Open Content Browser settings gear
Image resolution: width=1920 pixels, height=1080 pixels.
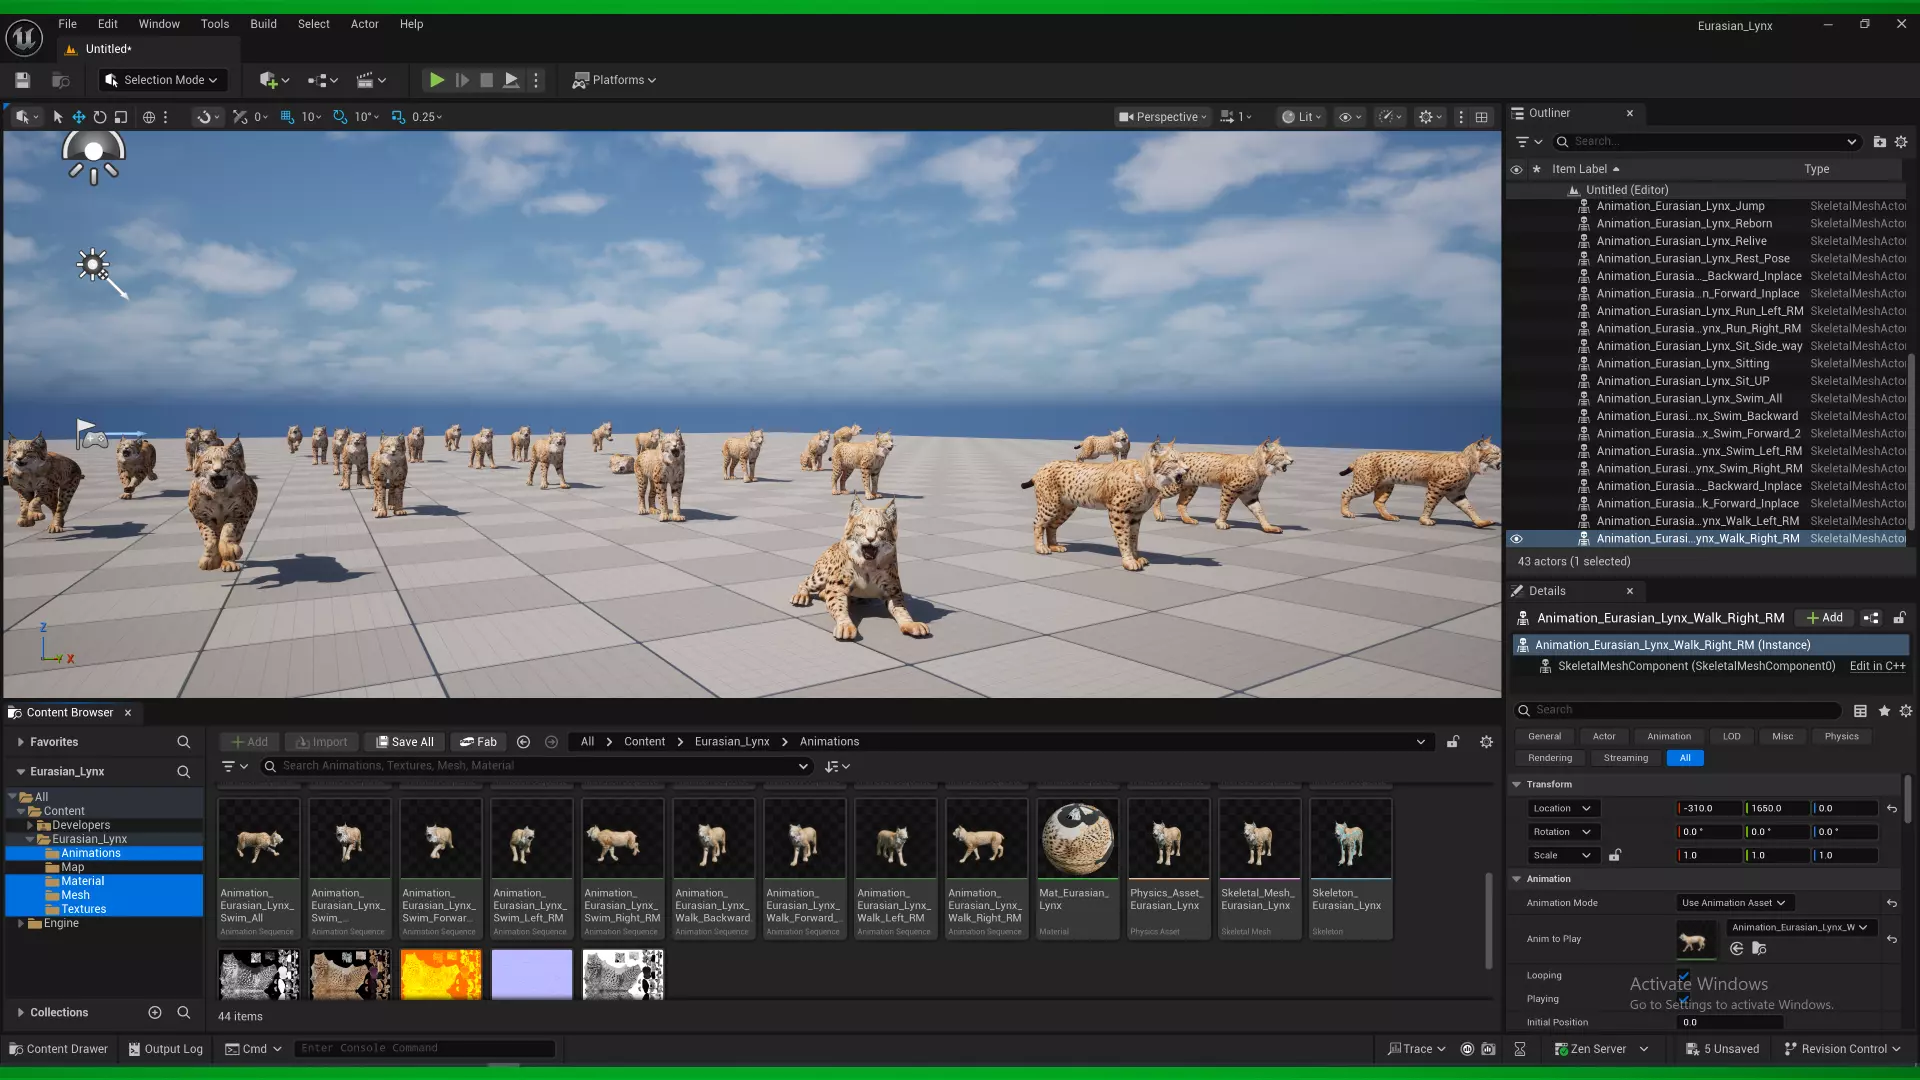1486,742
